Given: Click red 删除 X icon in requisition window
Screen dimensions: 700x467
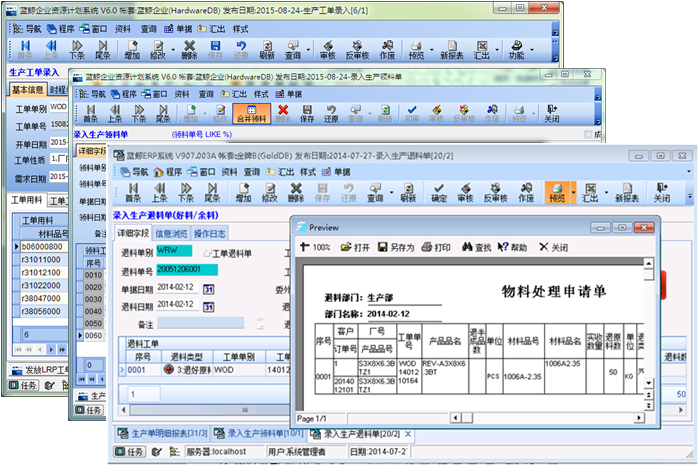Looking at the screenshot, I should pos(283,113).
